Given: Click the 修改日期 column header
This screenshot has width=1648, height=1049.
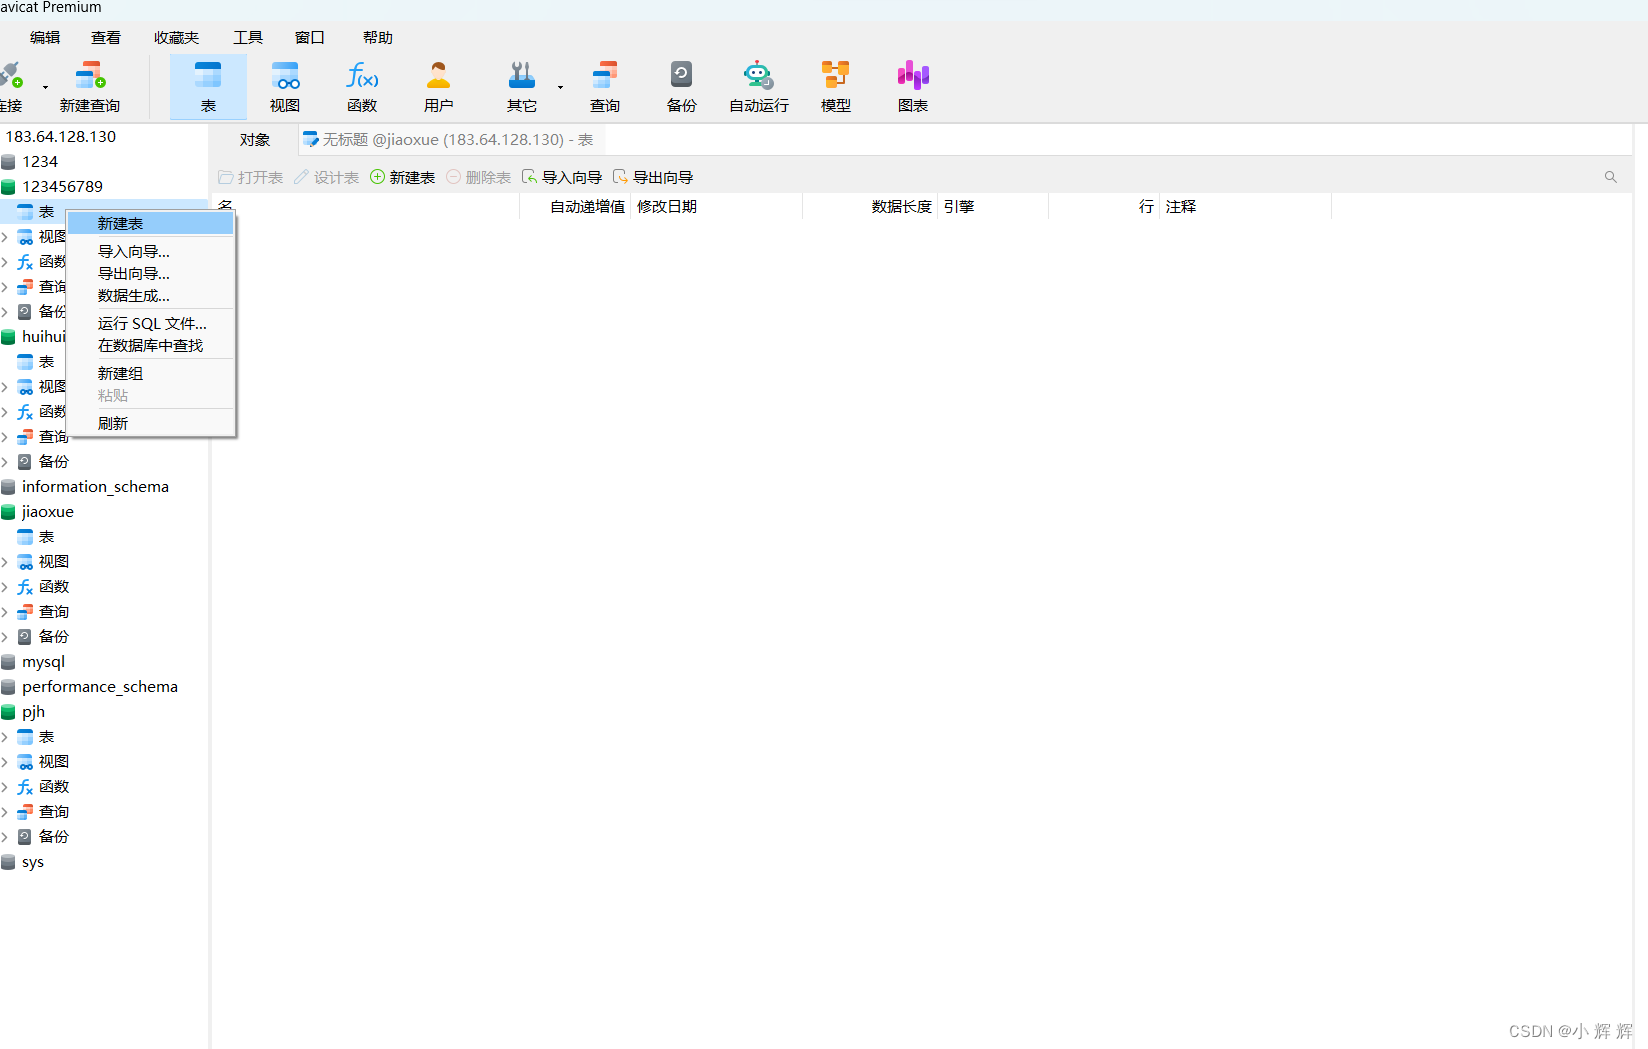Looking at the screenshot, I should (716, 207).
